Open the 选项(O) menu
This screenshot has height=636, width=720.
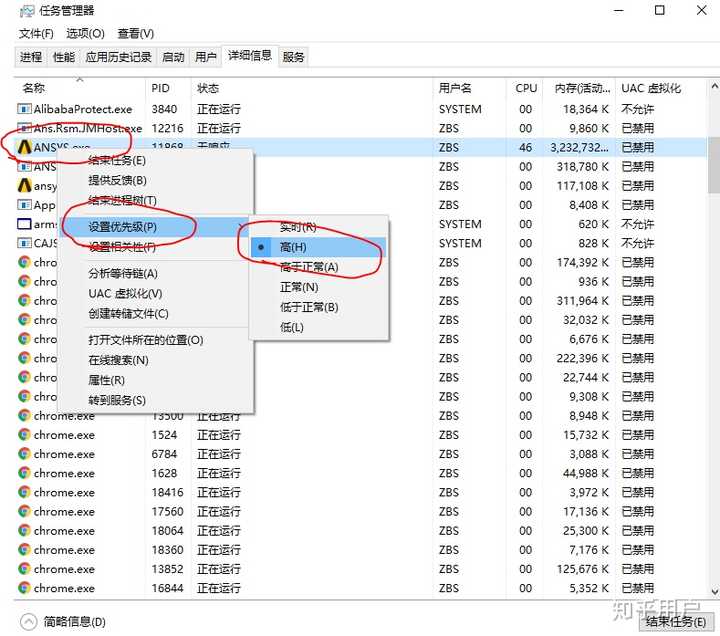85,34
